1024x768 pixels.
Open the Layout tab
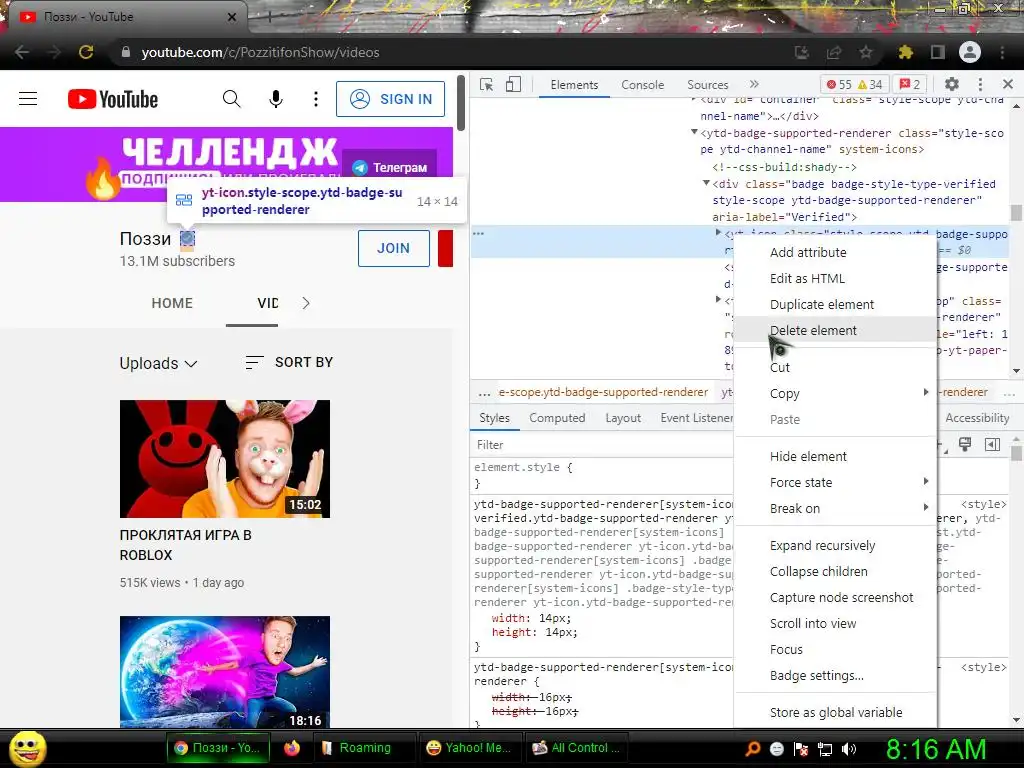[x=623, y=418]
